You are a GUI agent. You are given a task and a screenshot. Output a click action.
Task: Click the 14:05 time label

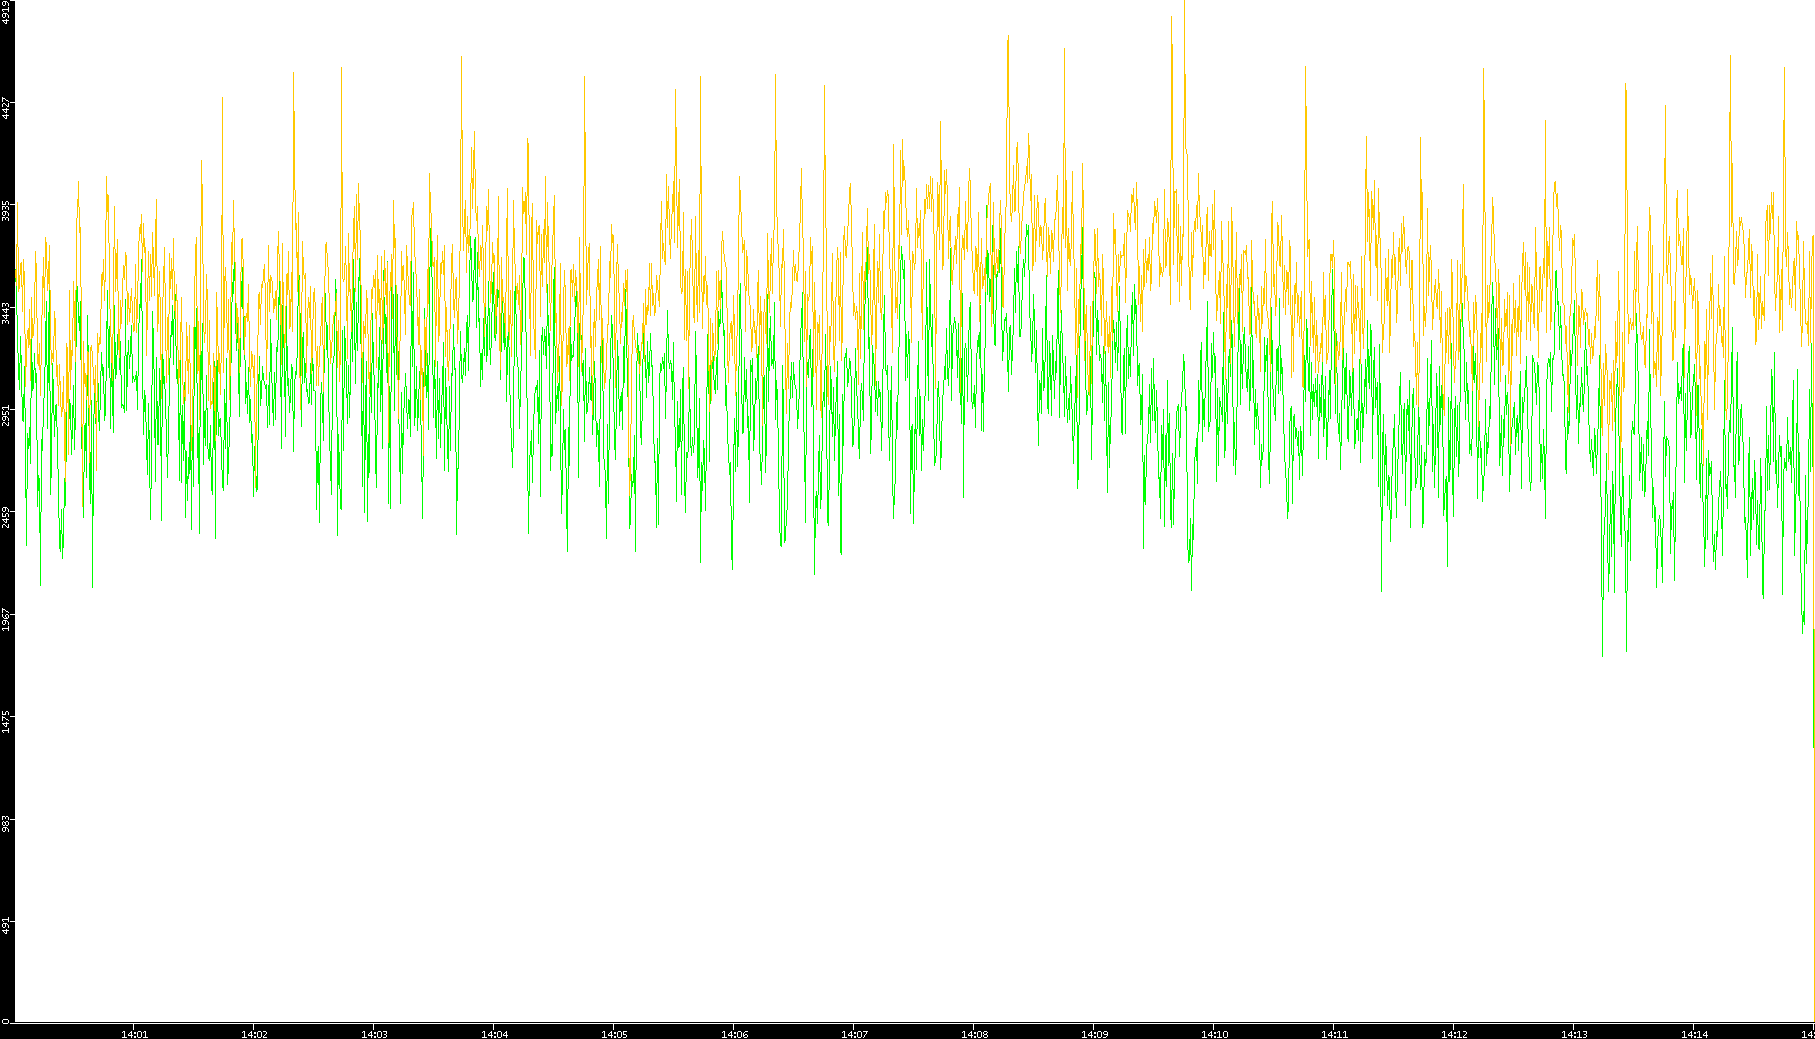614,1034
